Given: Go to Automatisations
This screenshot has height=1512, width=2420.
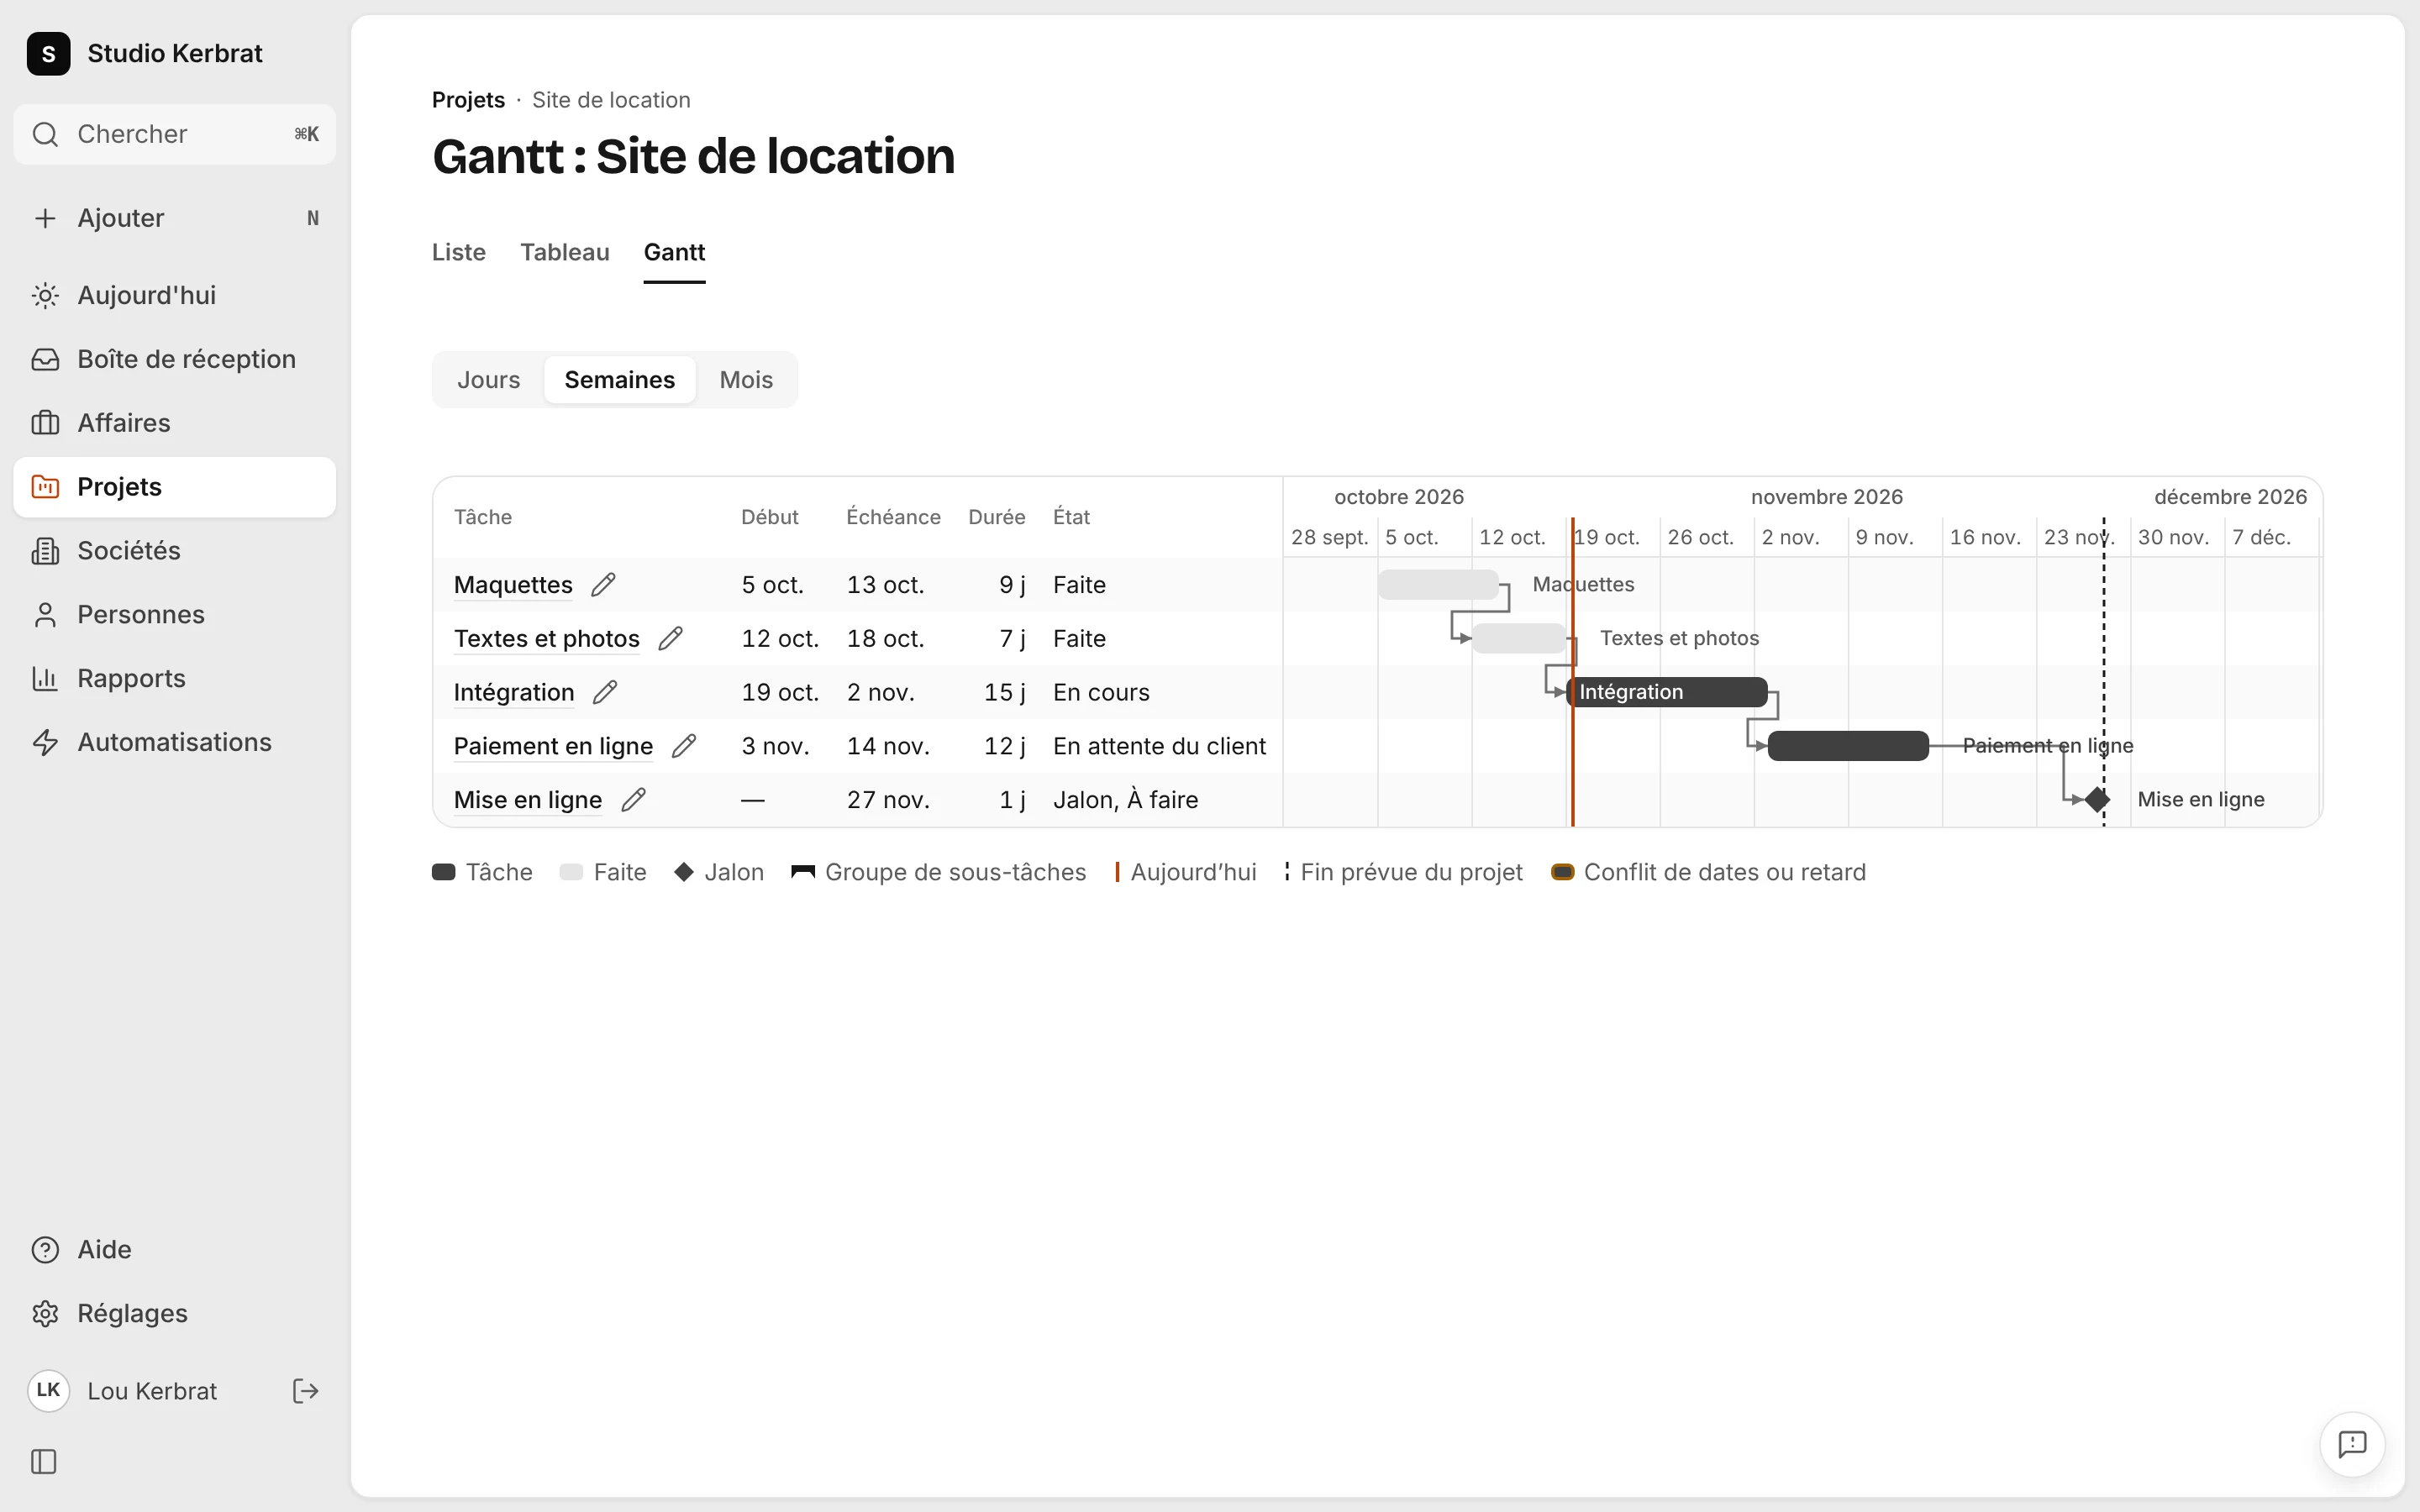Looking at the screenshot, I should click(174, 742).
